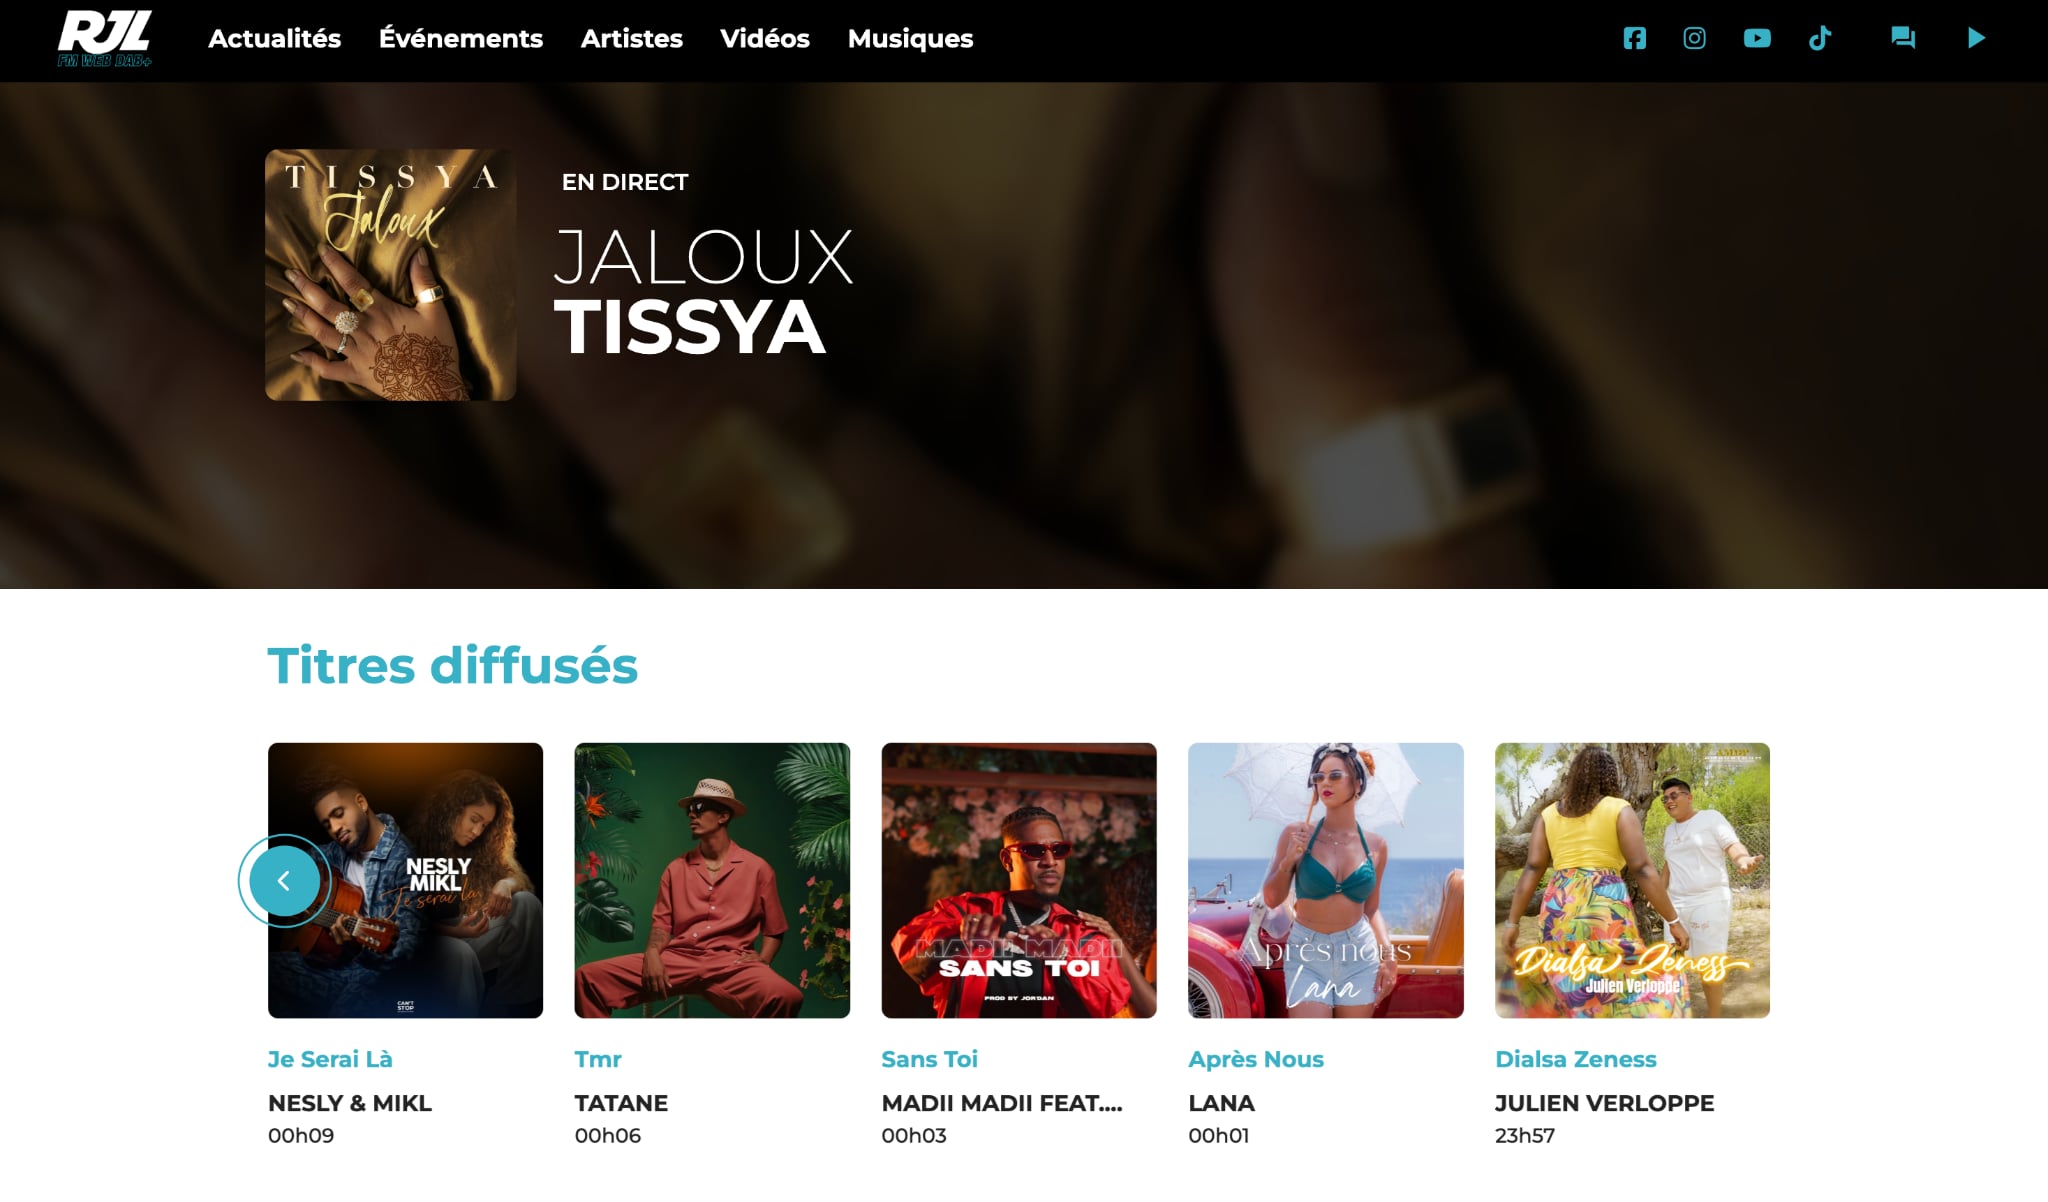Open the Actualités menu item
2048x1202 pixels.
(x=274, y=38)
